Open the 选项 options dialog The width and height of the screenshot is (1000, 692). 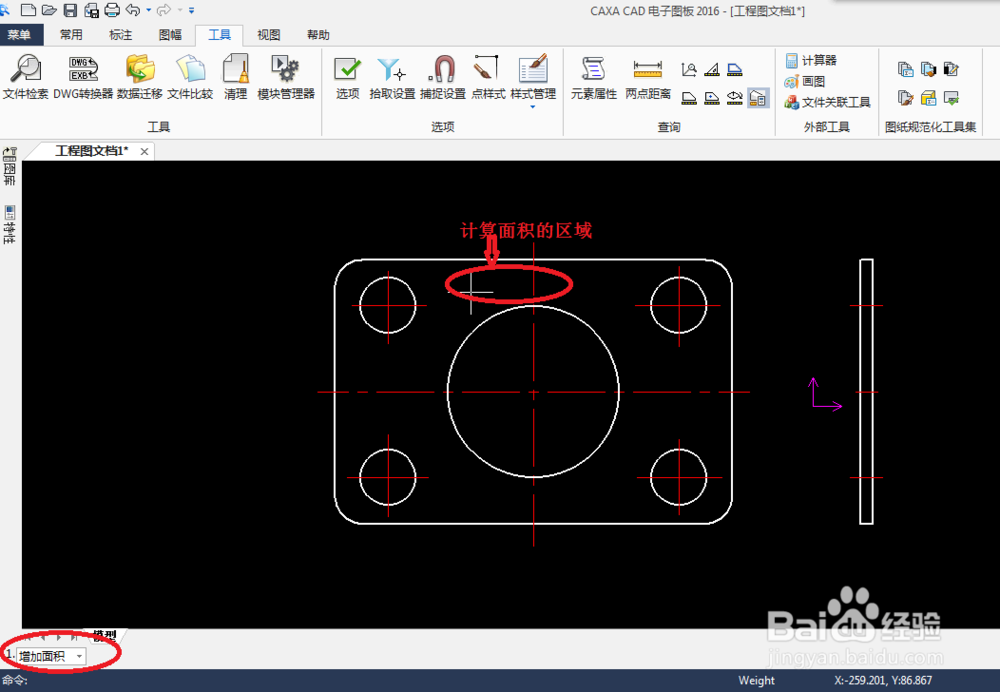(348, 77)
